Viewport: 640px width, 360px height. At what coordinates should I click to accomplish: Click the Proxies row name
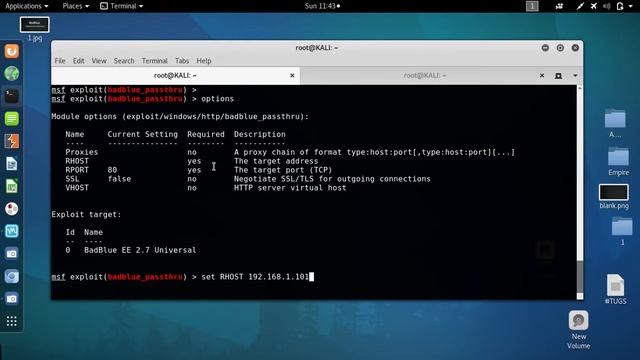click(82, 152)
